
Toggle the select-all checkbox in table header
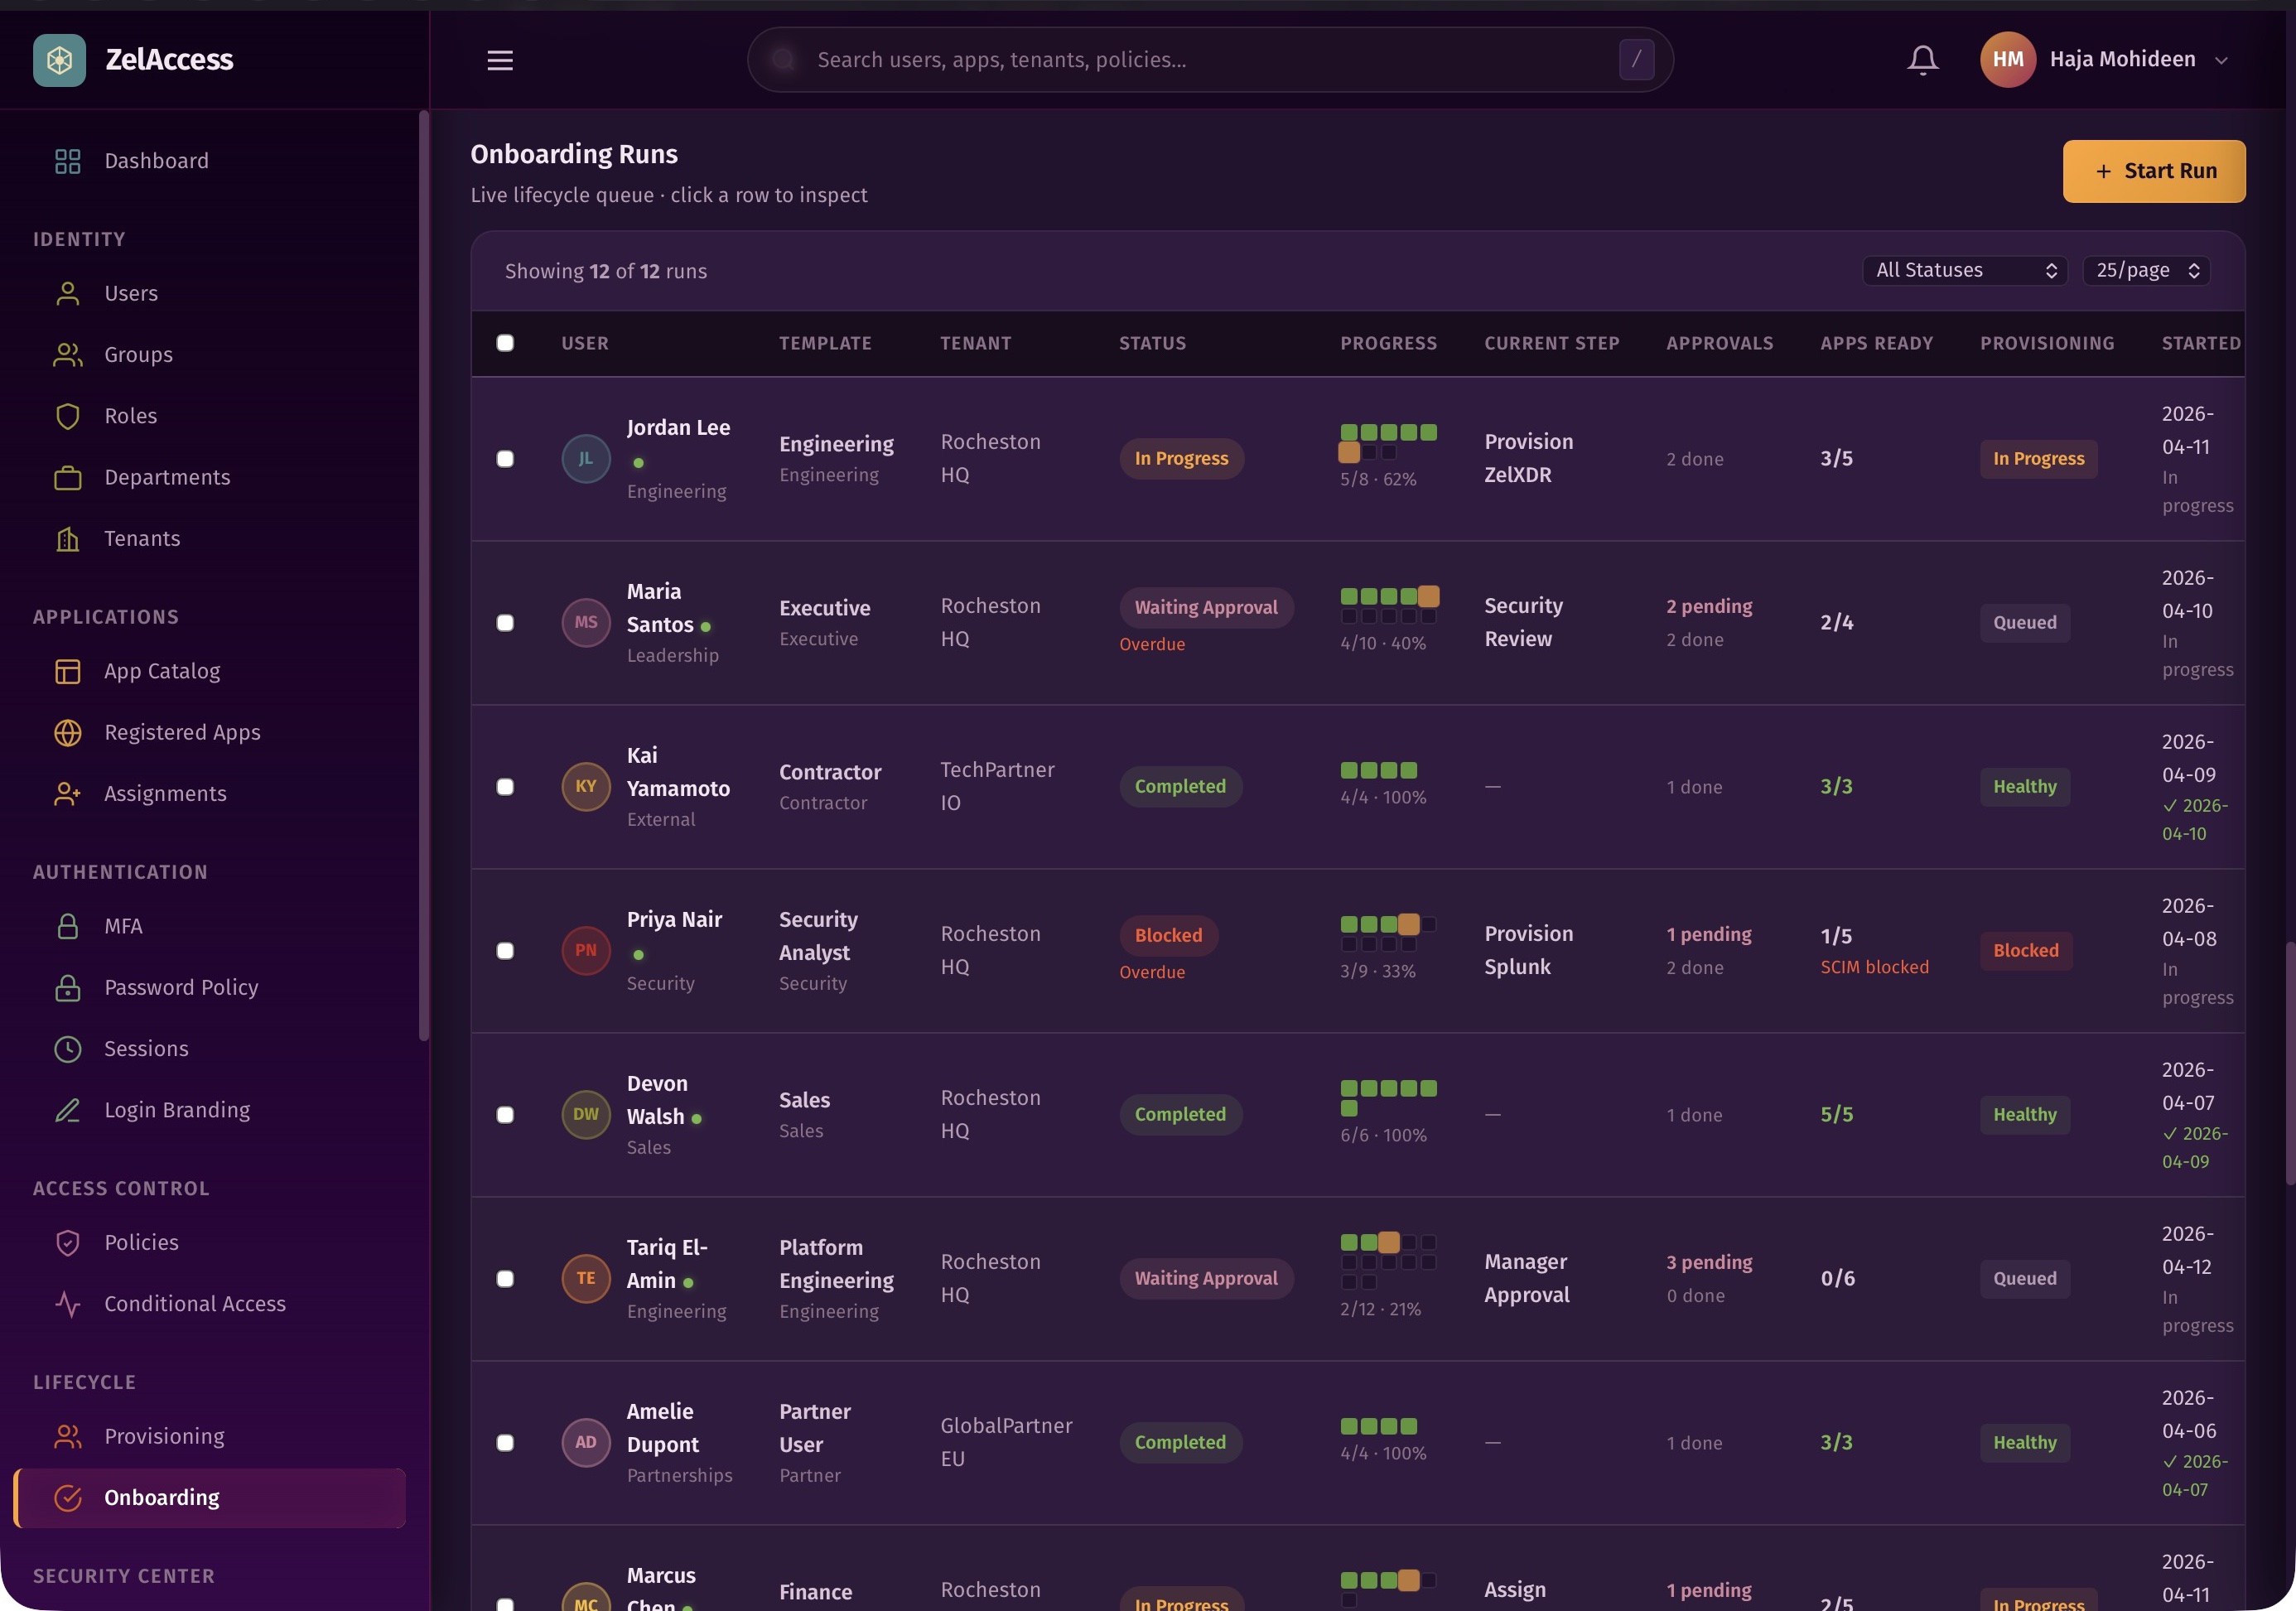pyautogui.click(x=505, y=343)
